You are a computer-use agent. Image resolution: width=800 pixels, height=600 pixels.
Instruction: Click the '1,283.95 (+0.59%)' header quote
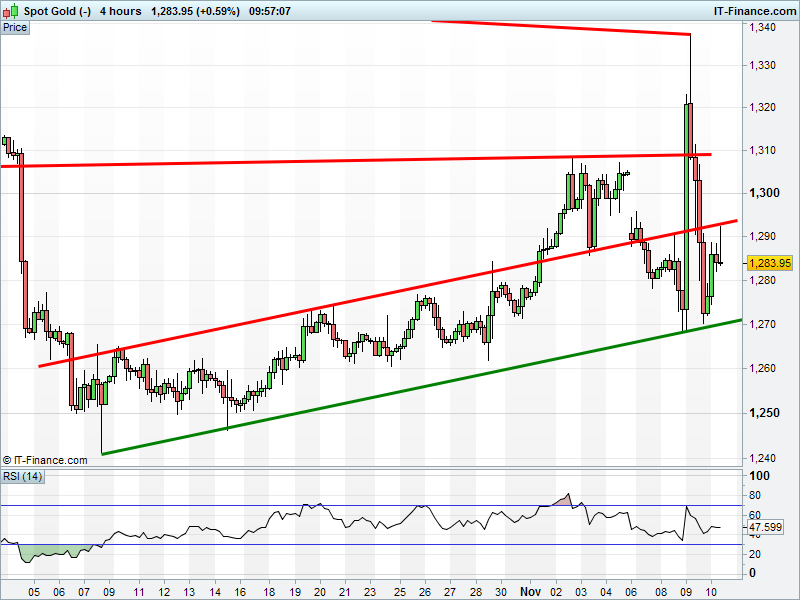[x=195, y=11]
